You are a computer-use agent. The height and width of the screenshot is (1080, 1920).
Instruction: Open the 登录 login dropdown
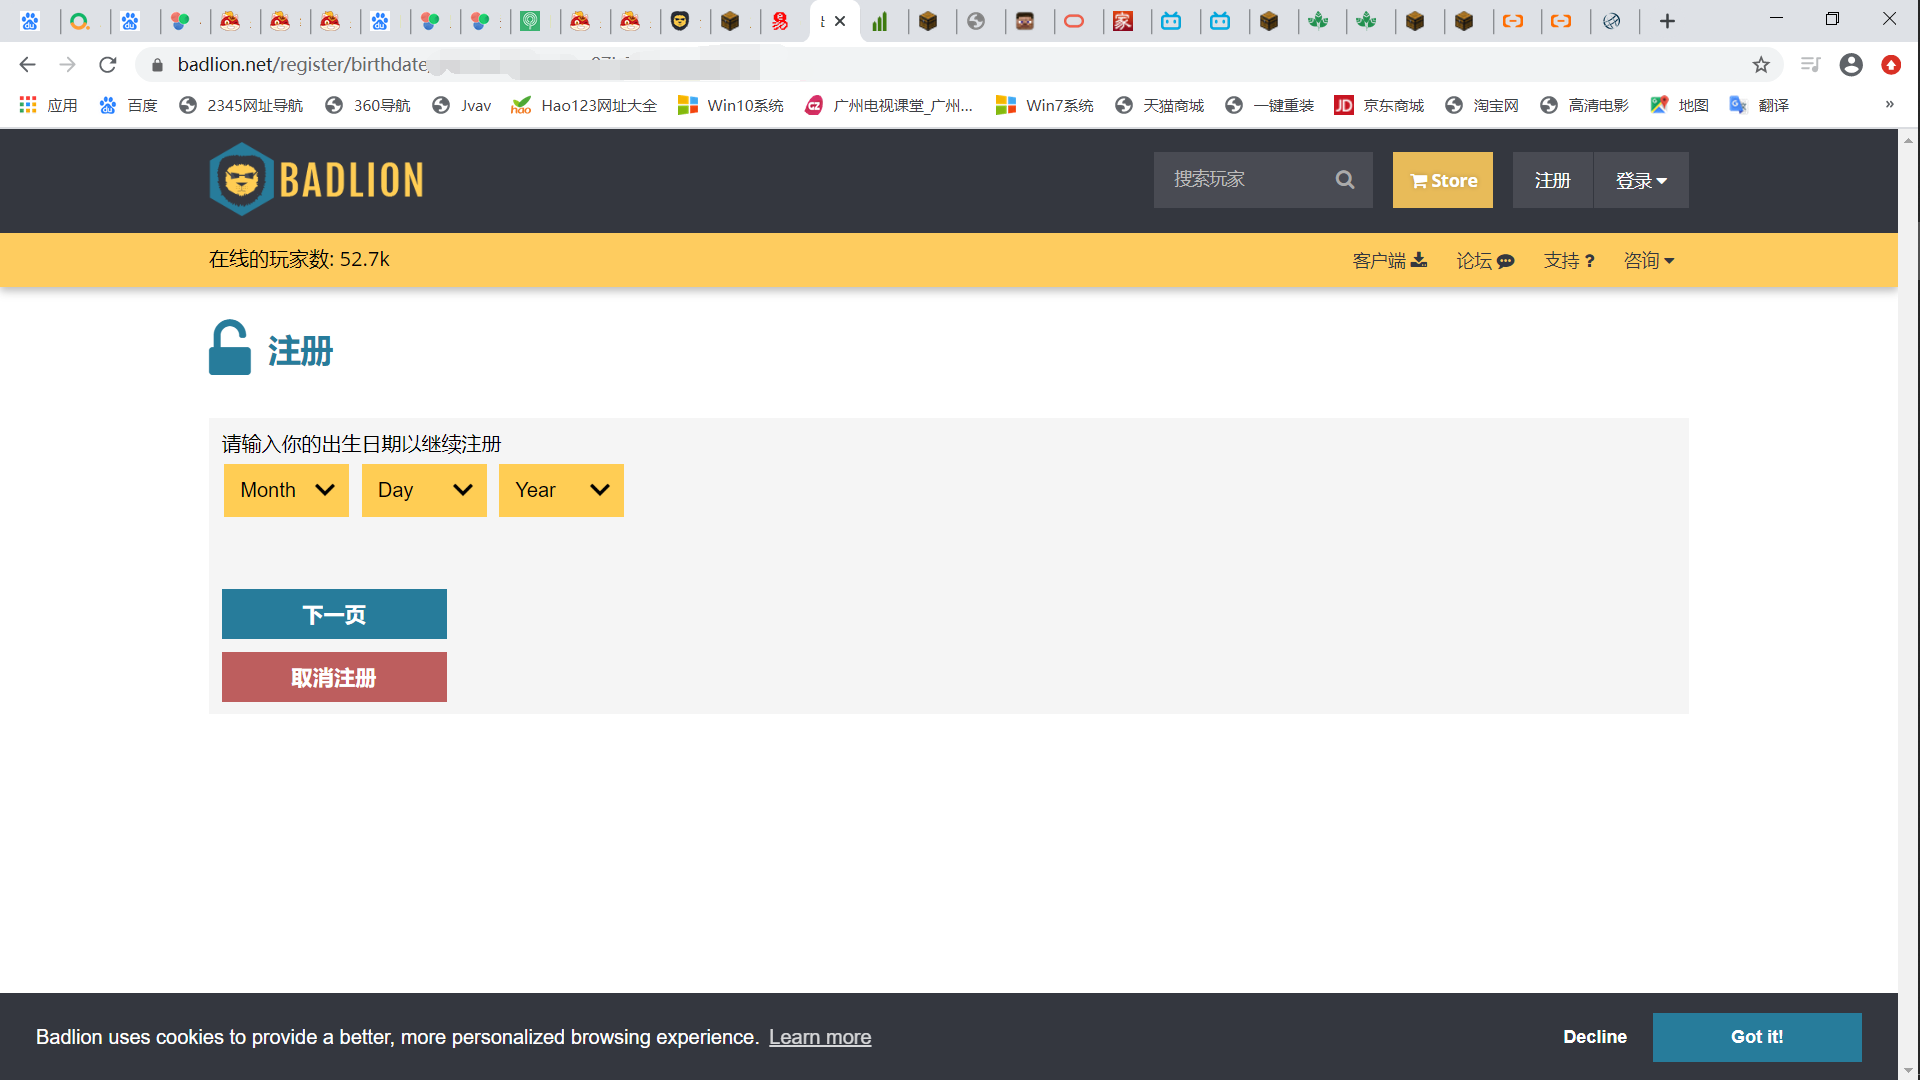pos(1641,181)
